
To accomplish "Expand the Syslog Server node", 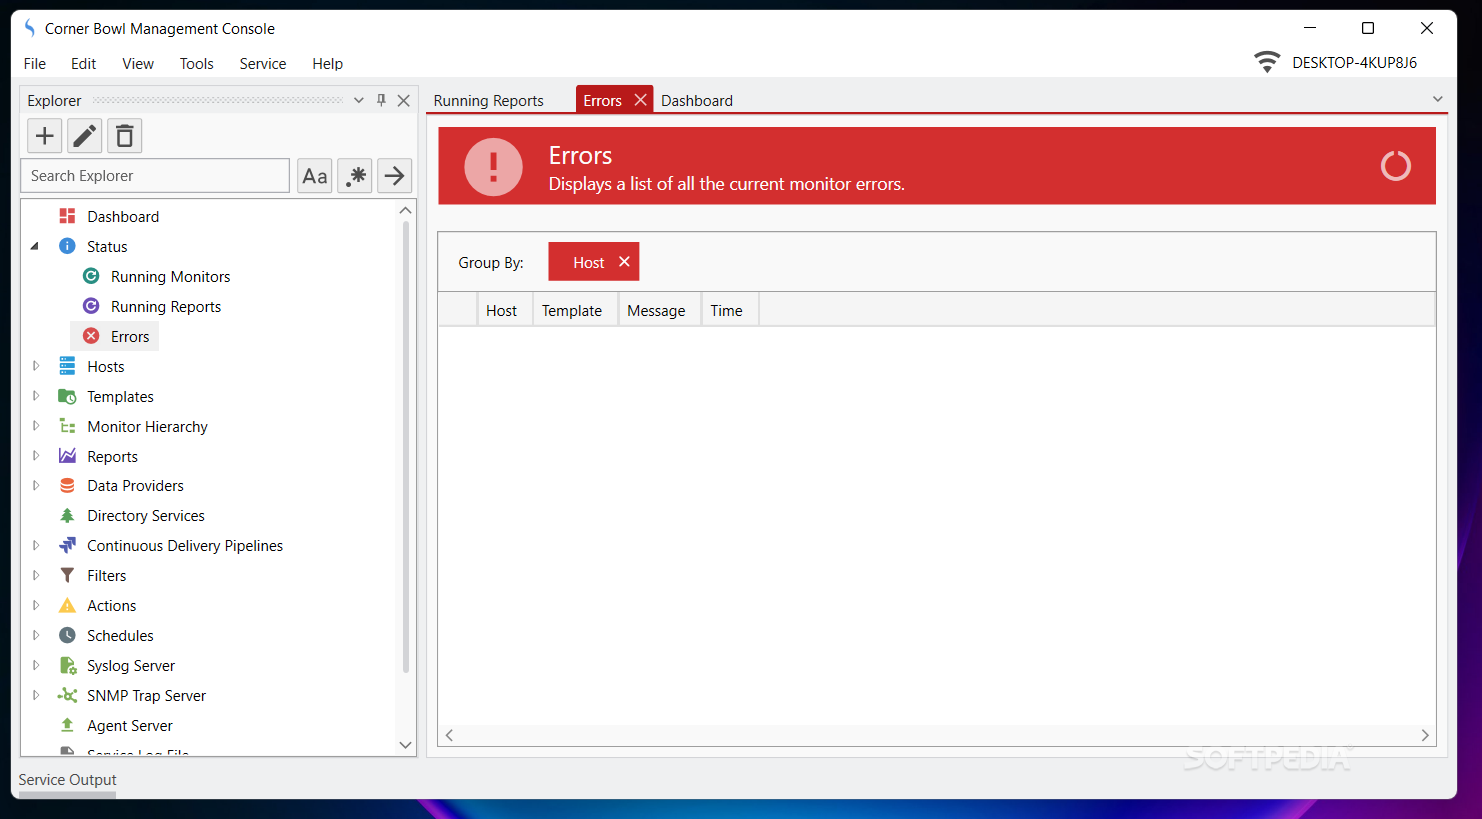I will point(36,665).
